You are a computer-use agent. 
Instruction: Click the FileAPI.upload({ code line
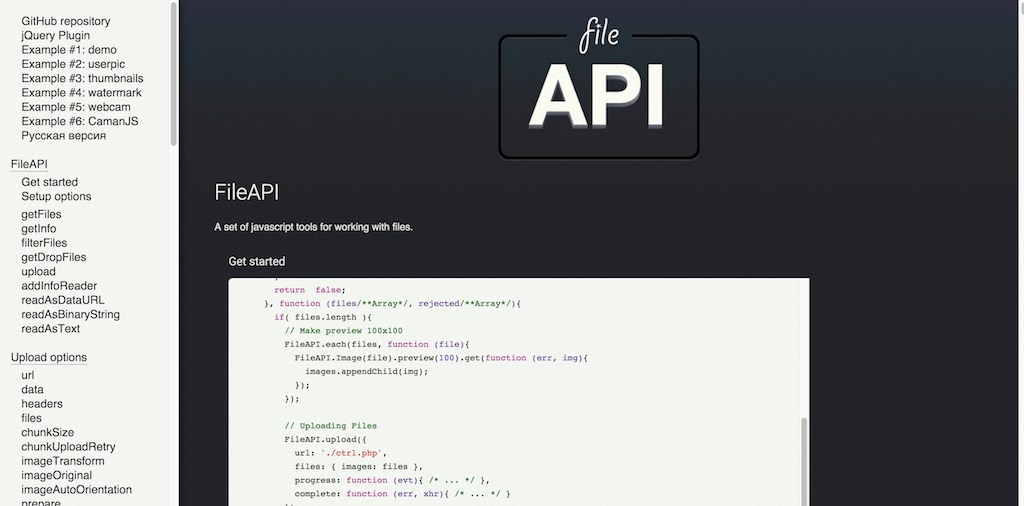pyautogui.click(x=325, y=439)
